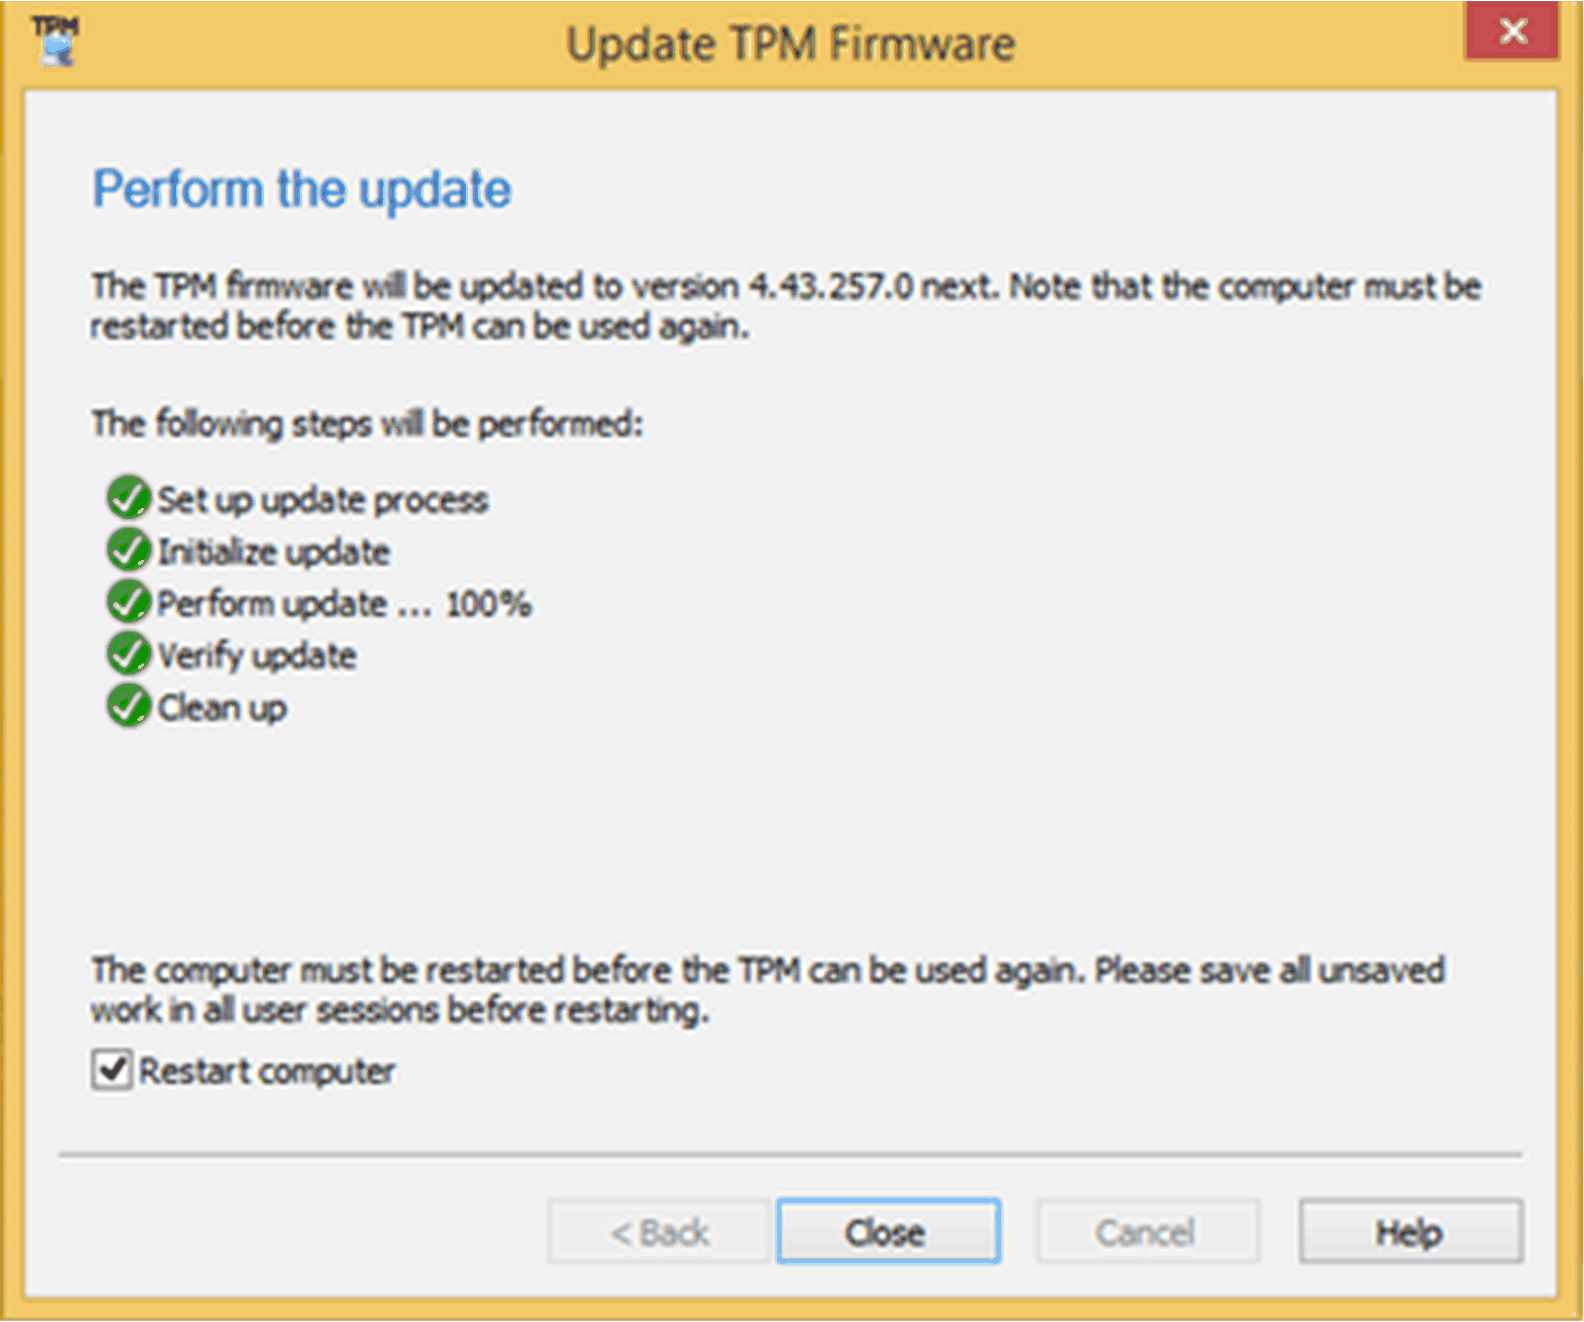Click the firmware version 4.43.257.0 text
Screen dimensions: 1584x1322
pos(831,286)
